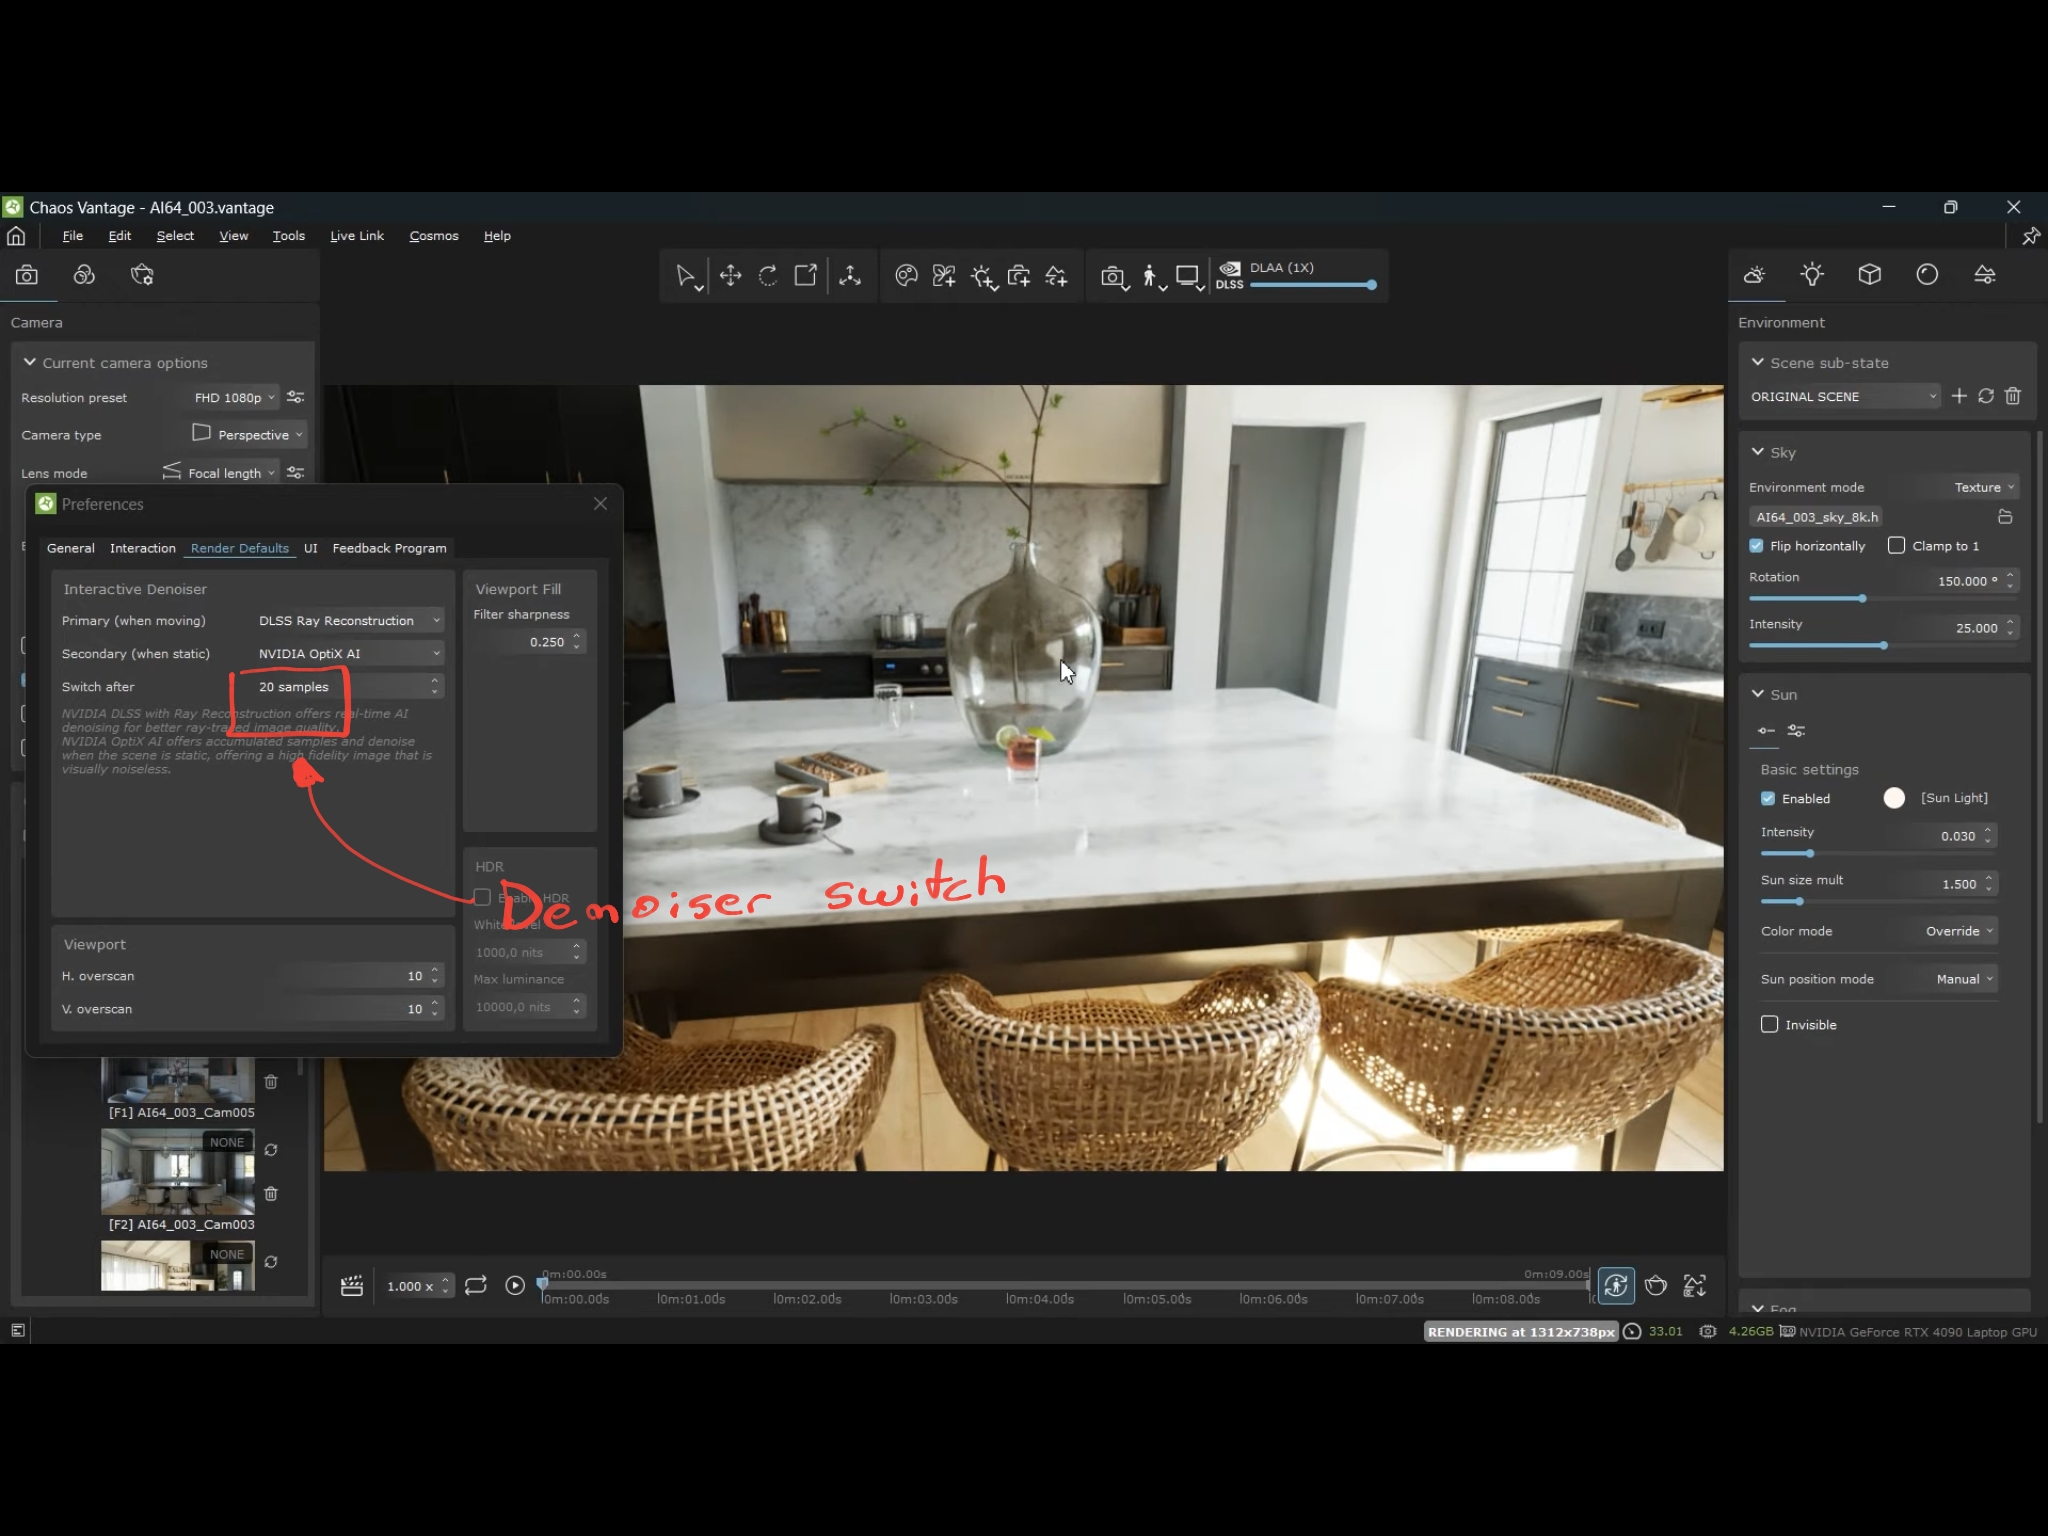Close the Preferences dialog
2048x1536 pixels.
click(600, 504)
